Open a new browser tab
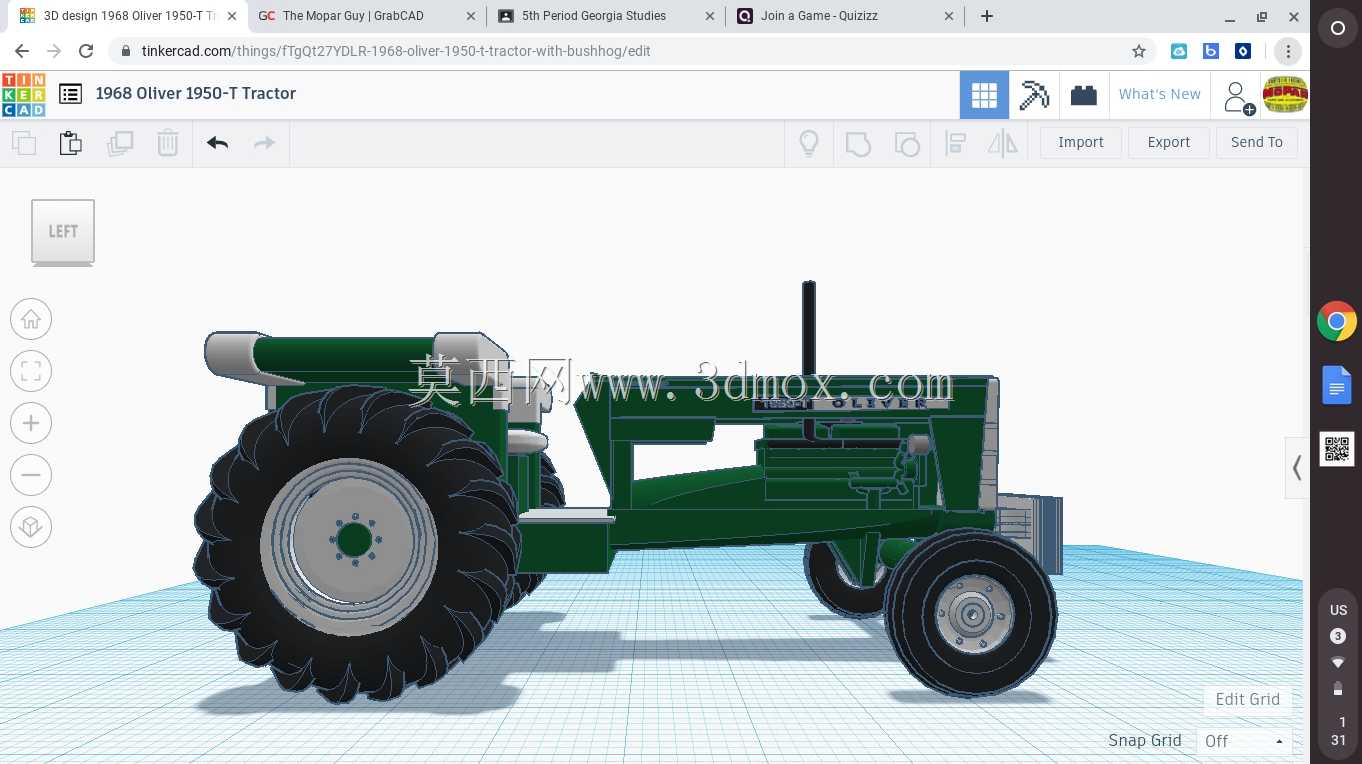1362x764 pixels. tap(987, 16)
